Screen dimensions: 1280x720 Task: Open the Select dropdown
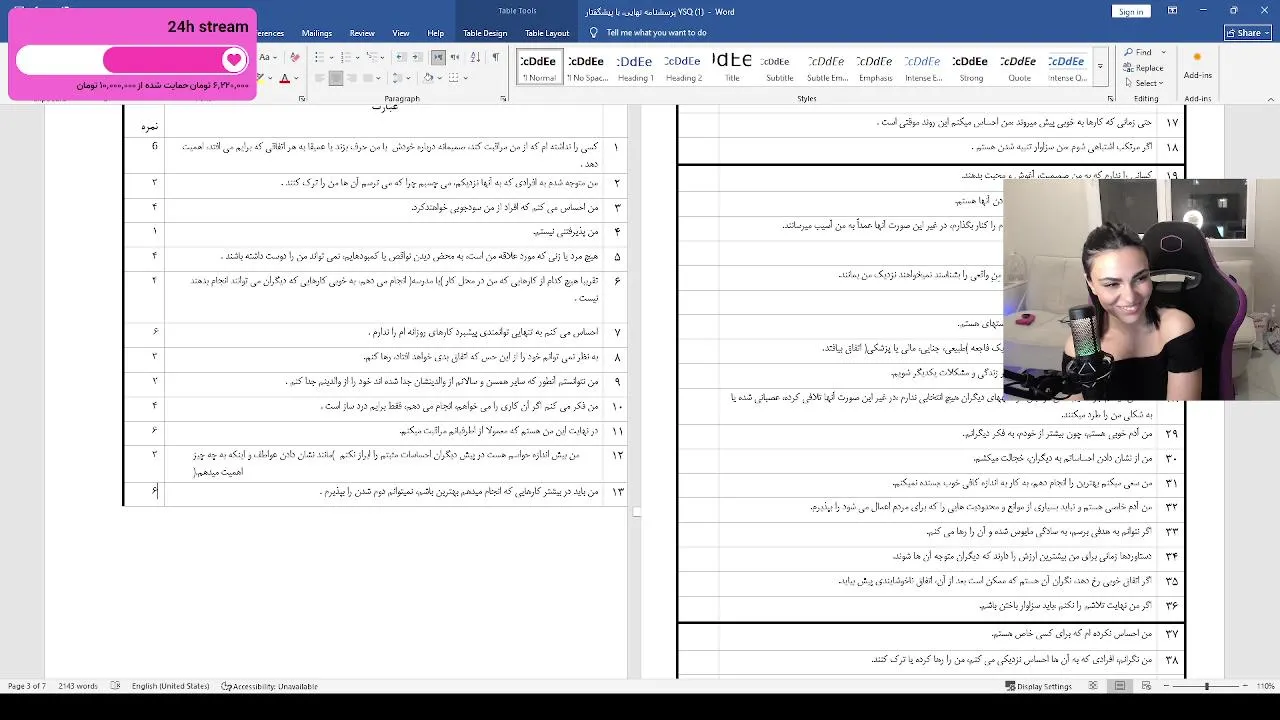[x=1143, y=83]
